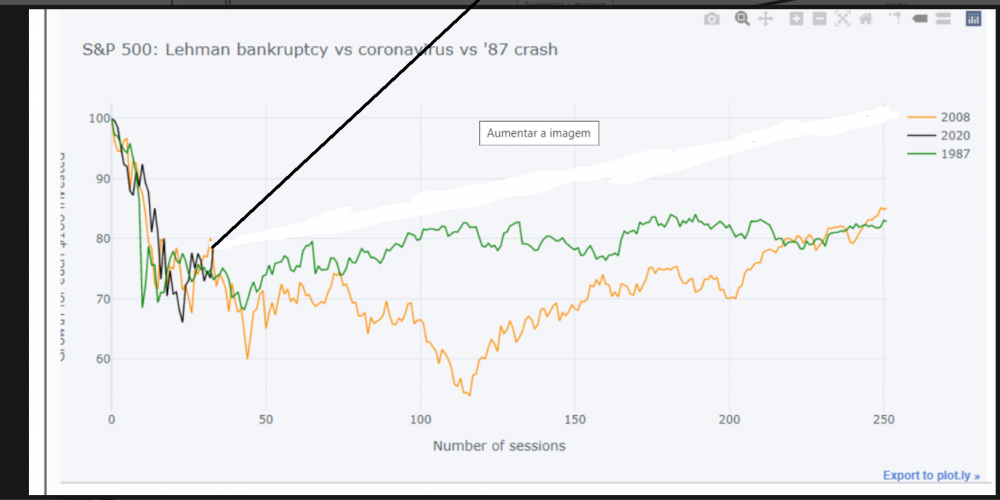Click the Number of sessions axis title
Image resolution: width=1000 pixels, height=500 pixels.
(498, 445)
